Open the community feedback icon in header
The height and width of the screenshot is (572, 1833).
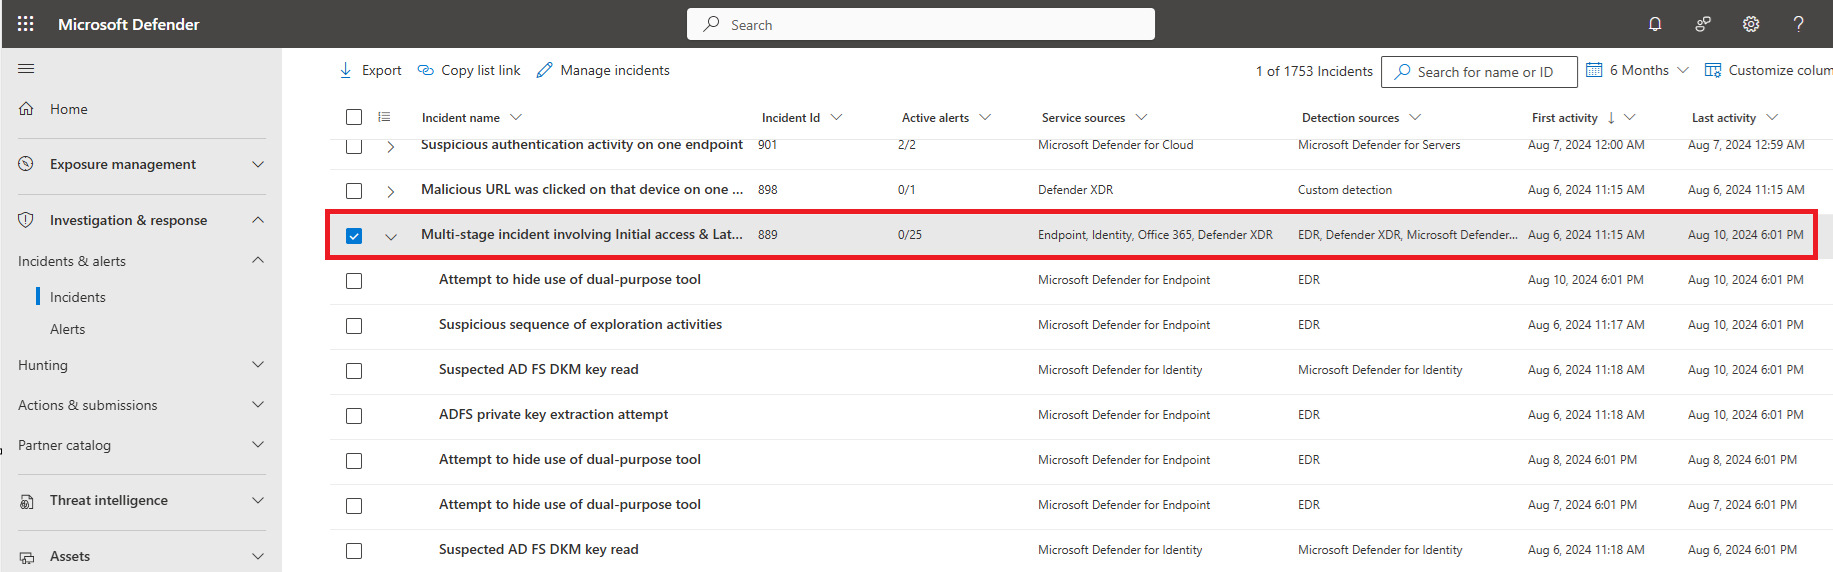click(1703, 24)
